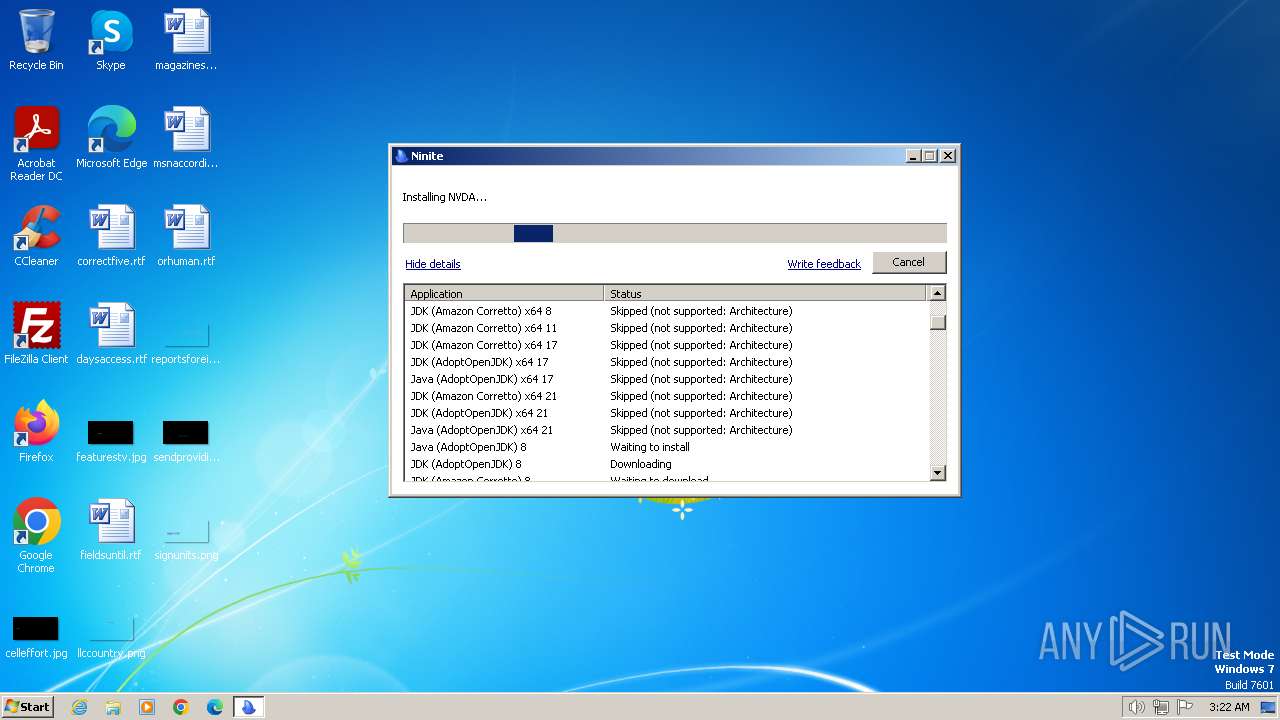Image resolution: width=1280 pixels, height=720 pixels.
Task: Click the Ninite title bar icon
Action: point(402,156)
